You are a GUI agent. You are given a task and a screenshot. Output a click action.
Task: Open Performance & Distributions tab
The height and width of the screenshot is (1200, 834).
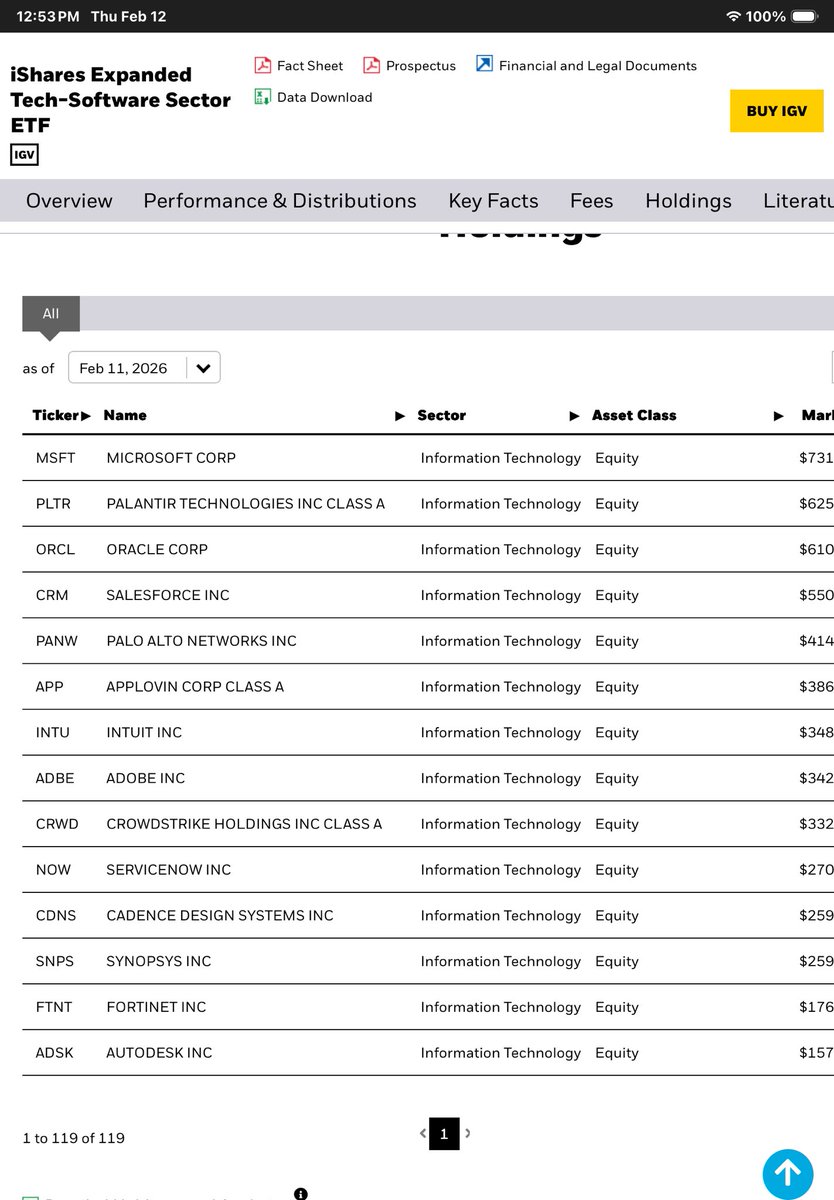pos(280,201)
